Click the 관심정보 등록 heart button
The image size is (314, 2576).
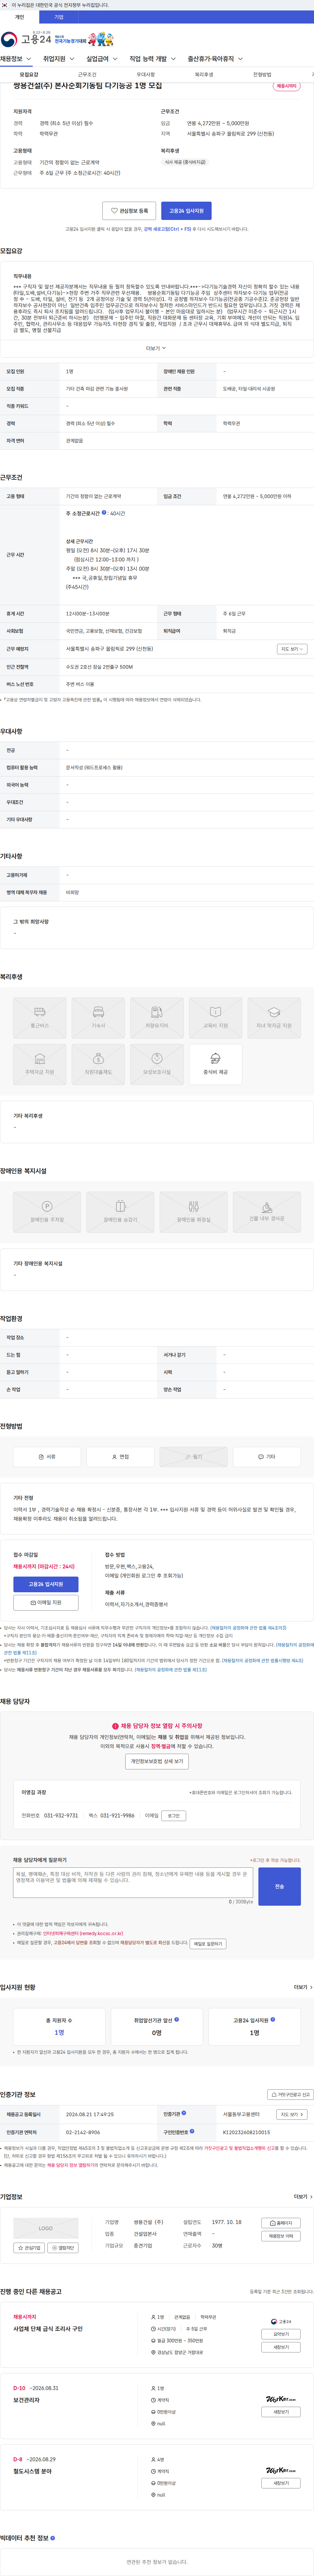[129, 211]
